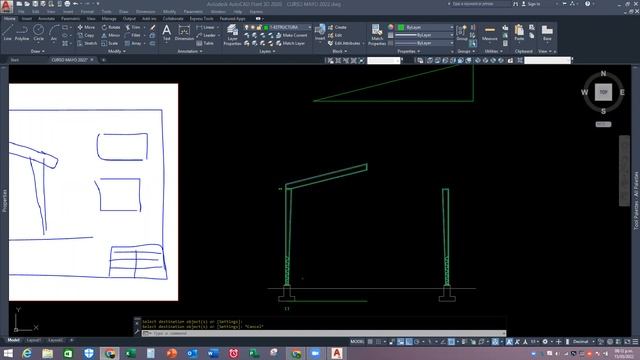Toggle object snap in status bar
This screenshot has height=360, width=640.
[x=451, y=342]
